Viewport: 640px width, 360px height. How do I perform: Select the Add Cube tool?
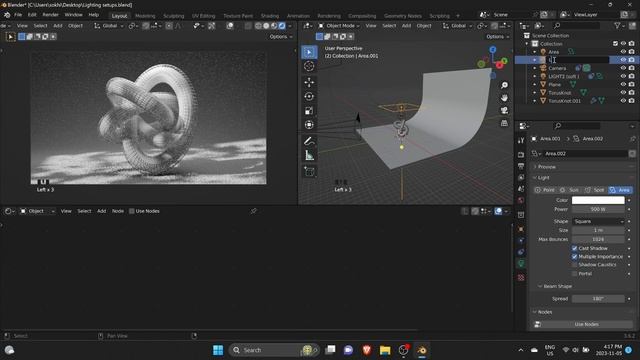point(309,172)
